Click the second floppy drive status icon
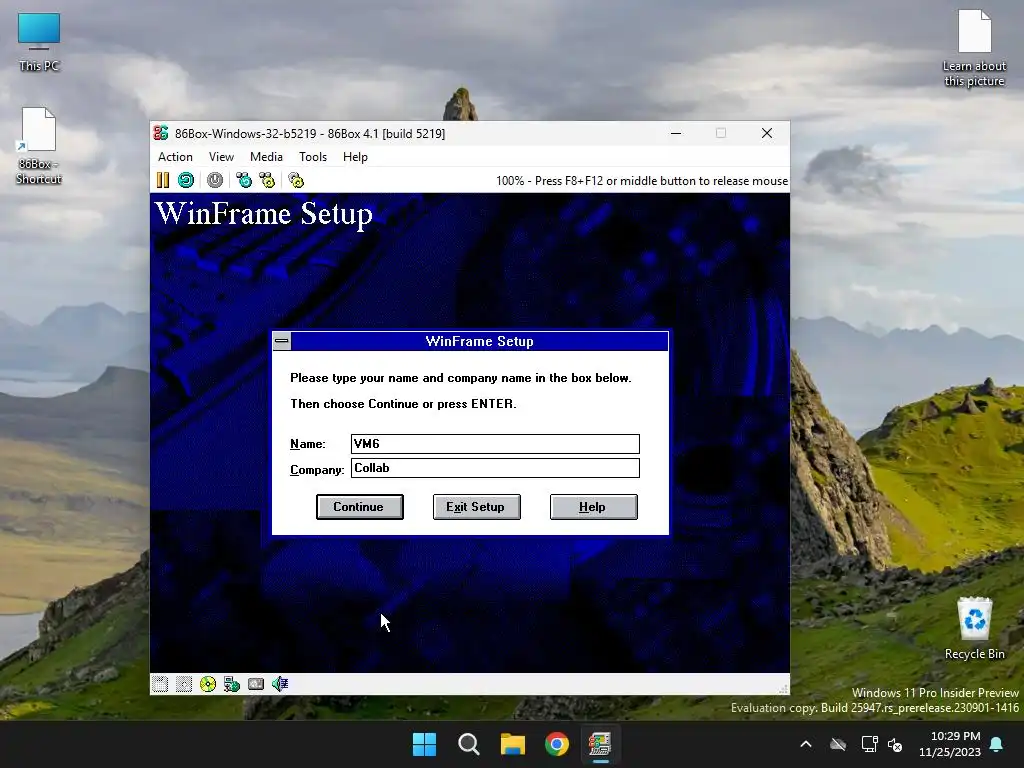1024x768 pixels. tap(184, 684)
